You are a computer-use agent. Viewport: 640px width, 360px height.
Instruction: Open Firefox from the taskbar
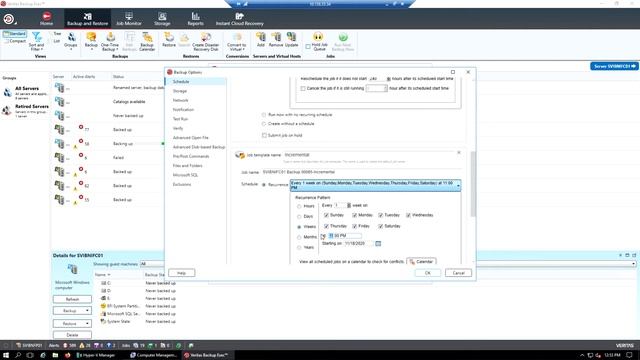click(67, 355)
